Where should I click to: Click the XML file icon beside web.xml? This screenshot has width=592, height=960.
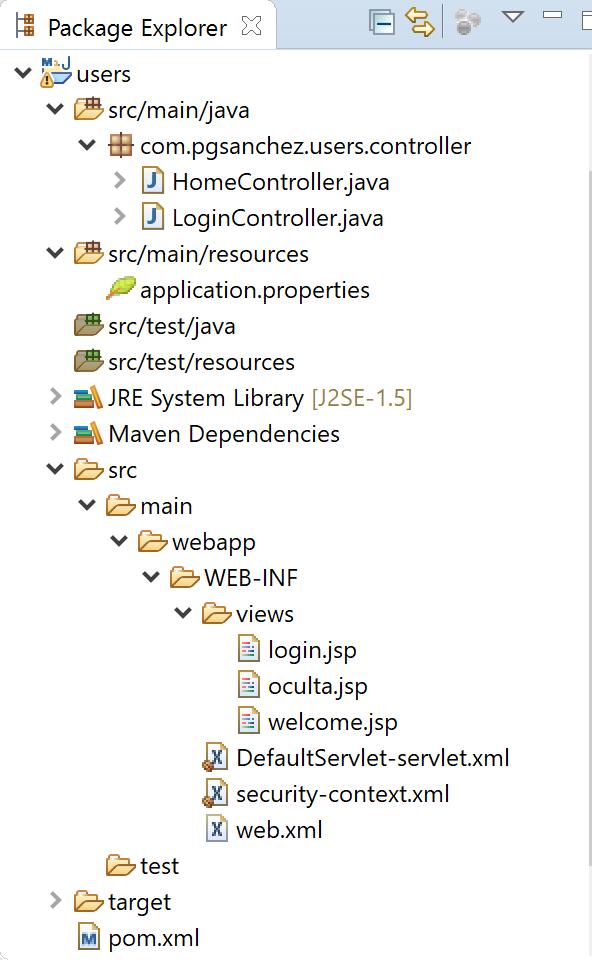coord(216,829)
